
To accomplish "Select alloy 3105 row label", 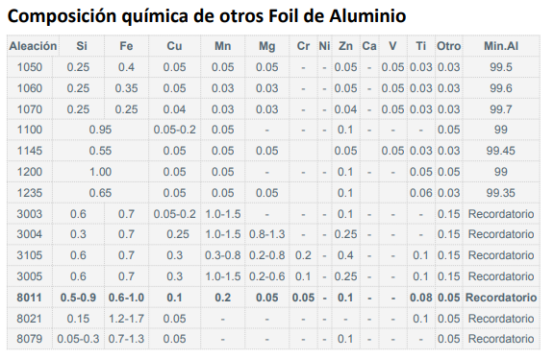I will 29,255.
